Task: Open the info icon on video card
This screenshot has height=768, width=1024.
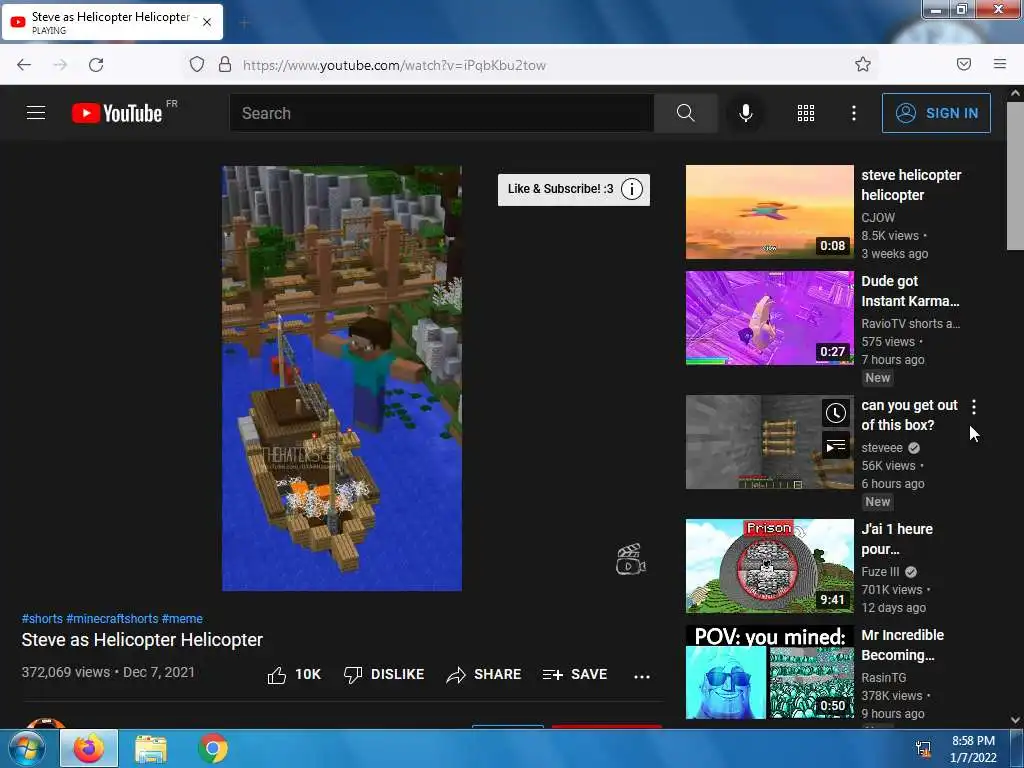Action: [632, 189]
